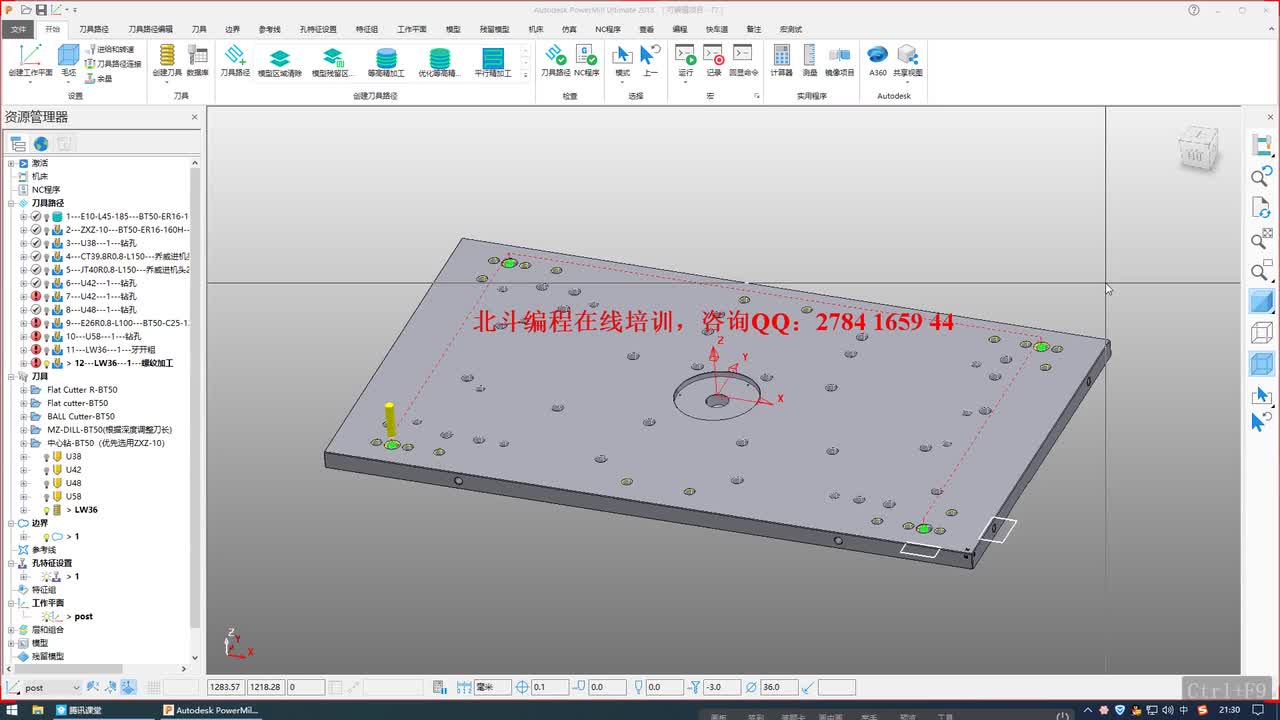Click the 刀具路径 create toolpath icon
The width and height of the screenshot is (1280, 720).
[x=235, y=60]
